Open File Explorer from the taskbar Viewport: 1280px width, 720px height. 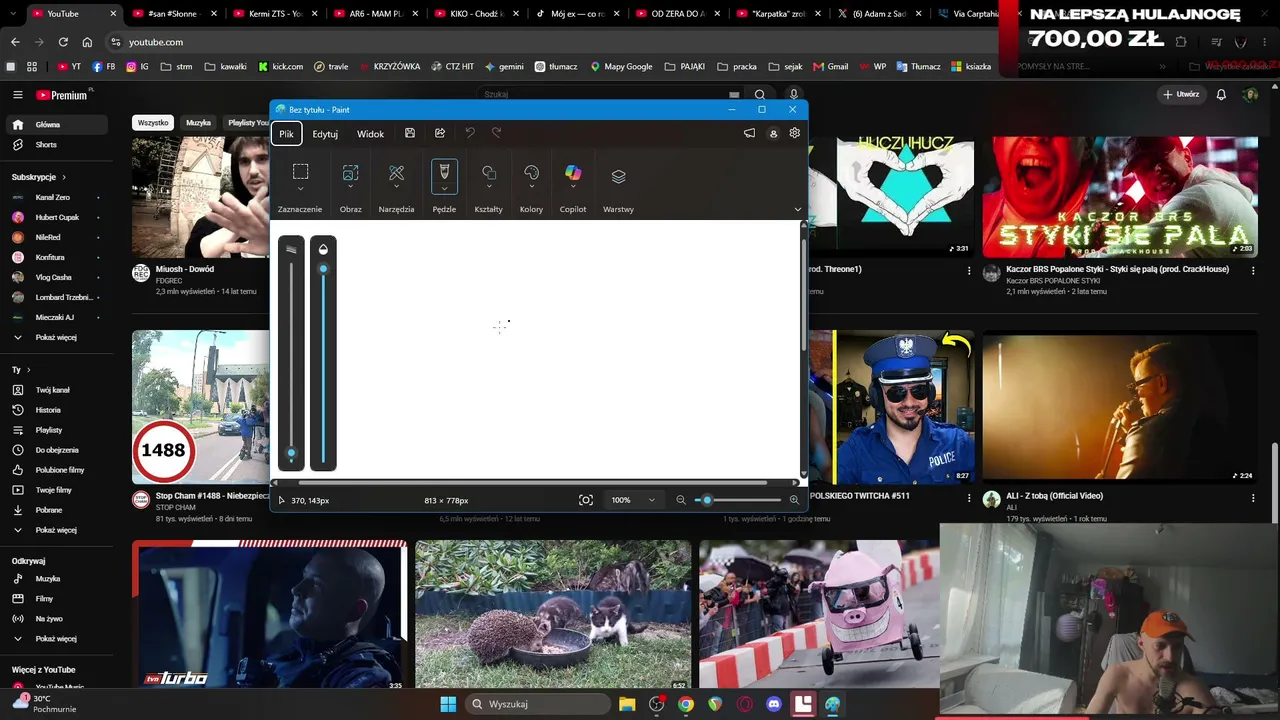pyautogui.click(x=627, y=704)
